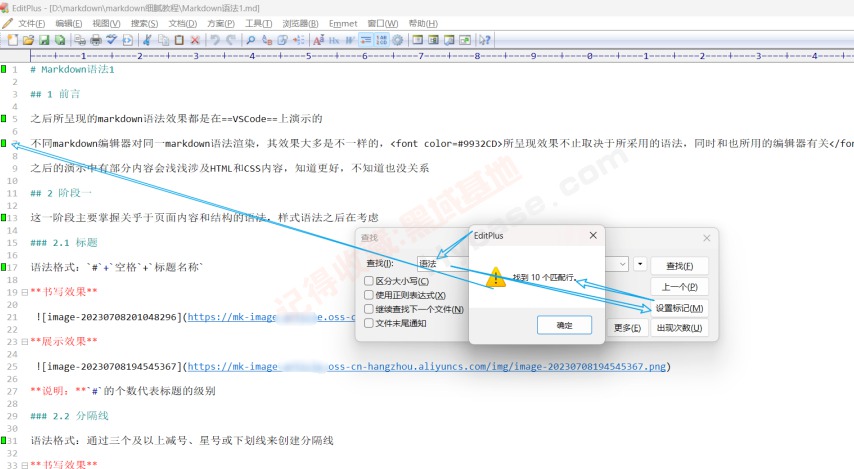Toggle the Word Wrap toolbar icon

tap(349, 40)
